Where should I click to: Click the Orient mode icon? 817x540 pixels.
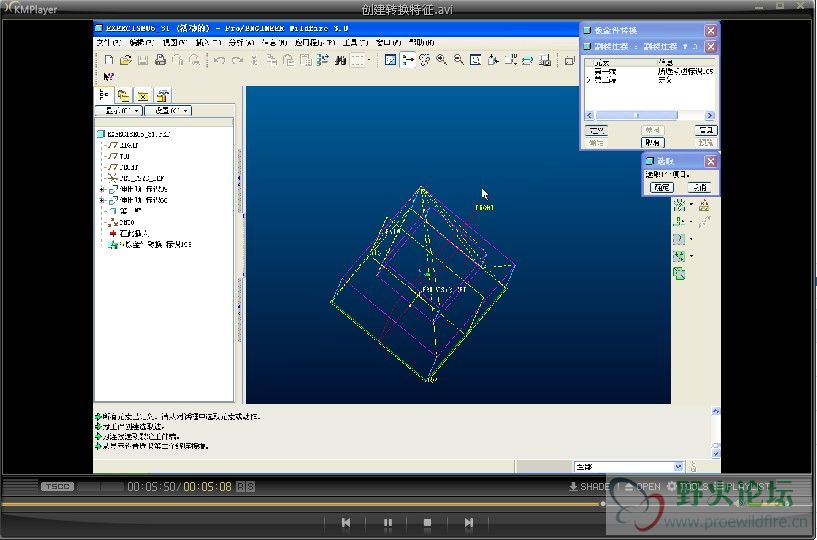coord(425,60)
